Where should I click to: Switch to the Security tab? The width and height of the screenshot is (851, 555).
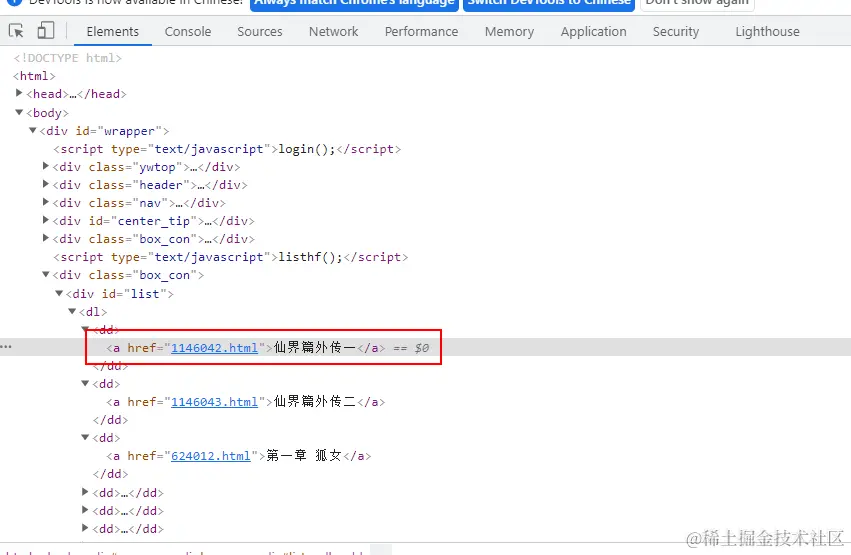coord(676,31)
